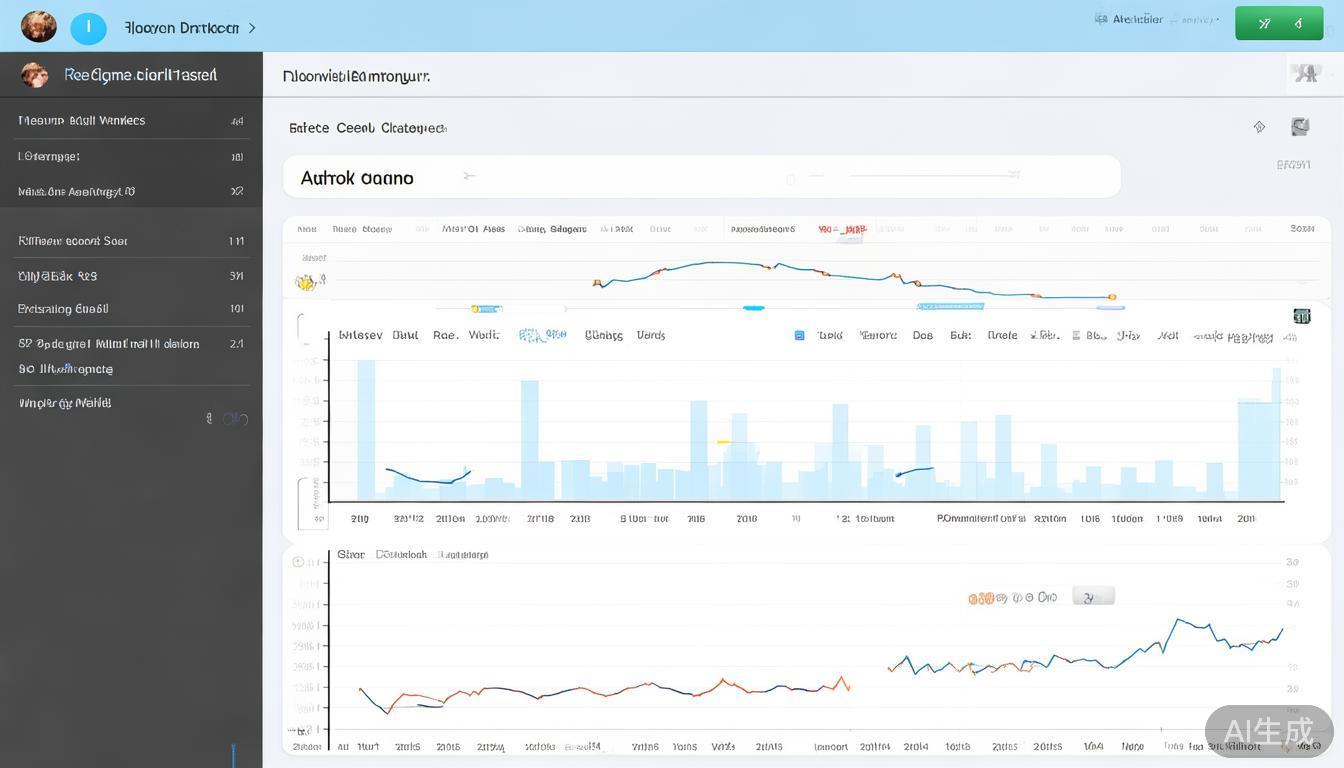Screen dimensions: 1344x768
Task: Expand the chevron next to the top bar title
Action: pyautogui.click(x=252, y=28)
